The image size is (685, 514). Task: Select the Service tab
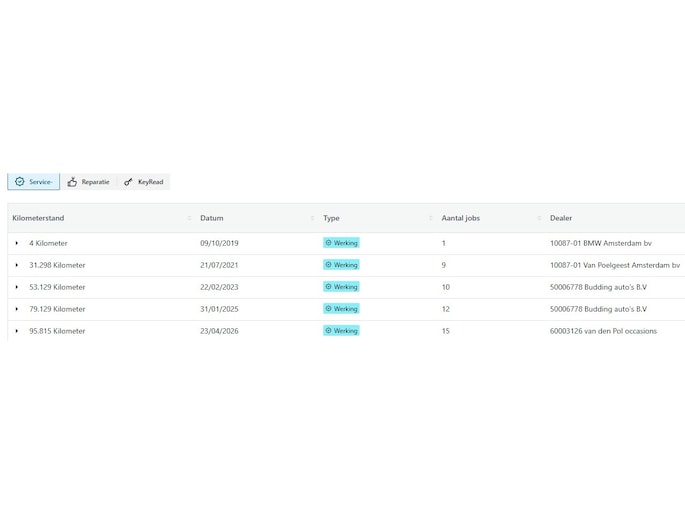pyautogui.click(x=33, y=182)
